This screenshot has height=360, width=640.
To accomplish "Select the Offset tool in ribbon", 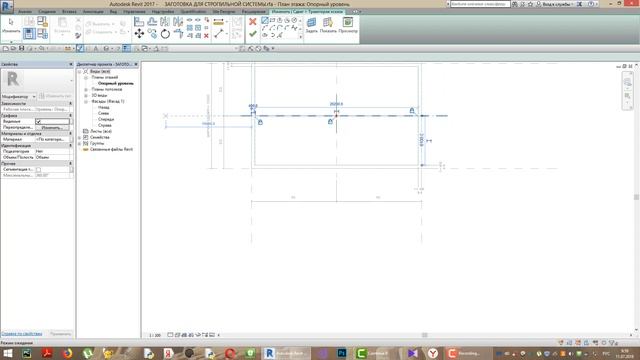I will coord(152,21).
